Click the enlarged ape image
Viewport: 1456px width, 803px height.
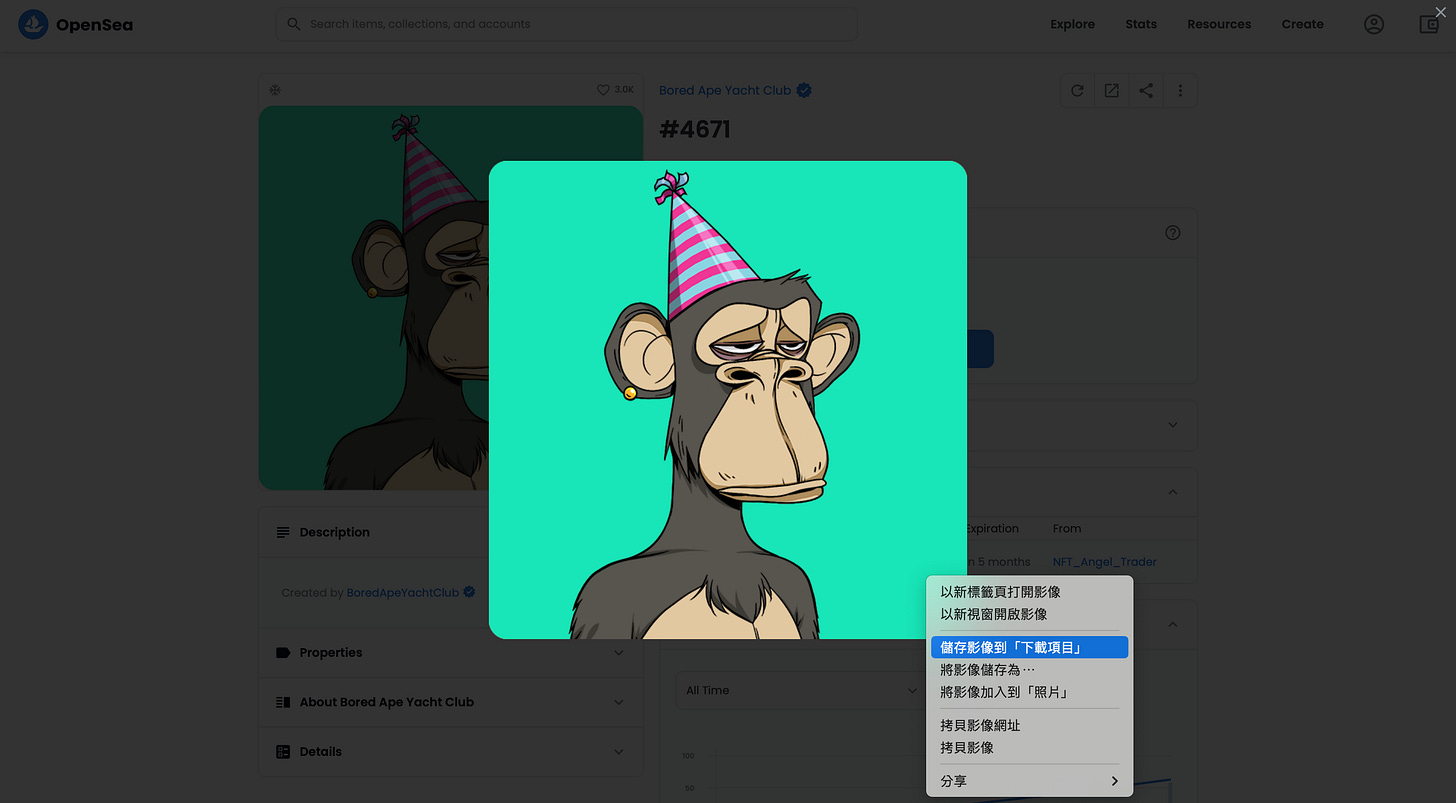(728, 400)
